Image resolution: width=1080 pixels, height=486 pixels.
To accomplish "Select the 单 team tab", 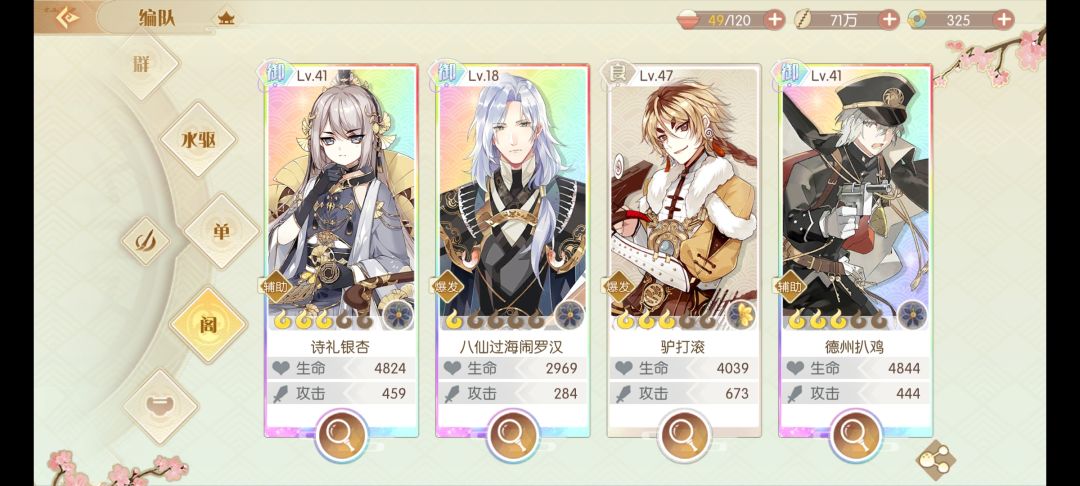I will coord(221,231).
